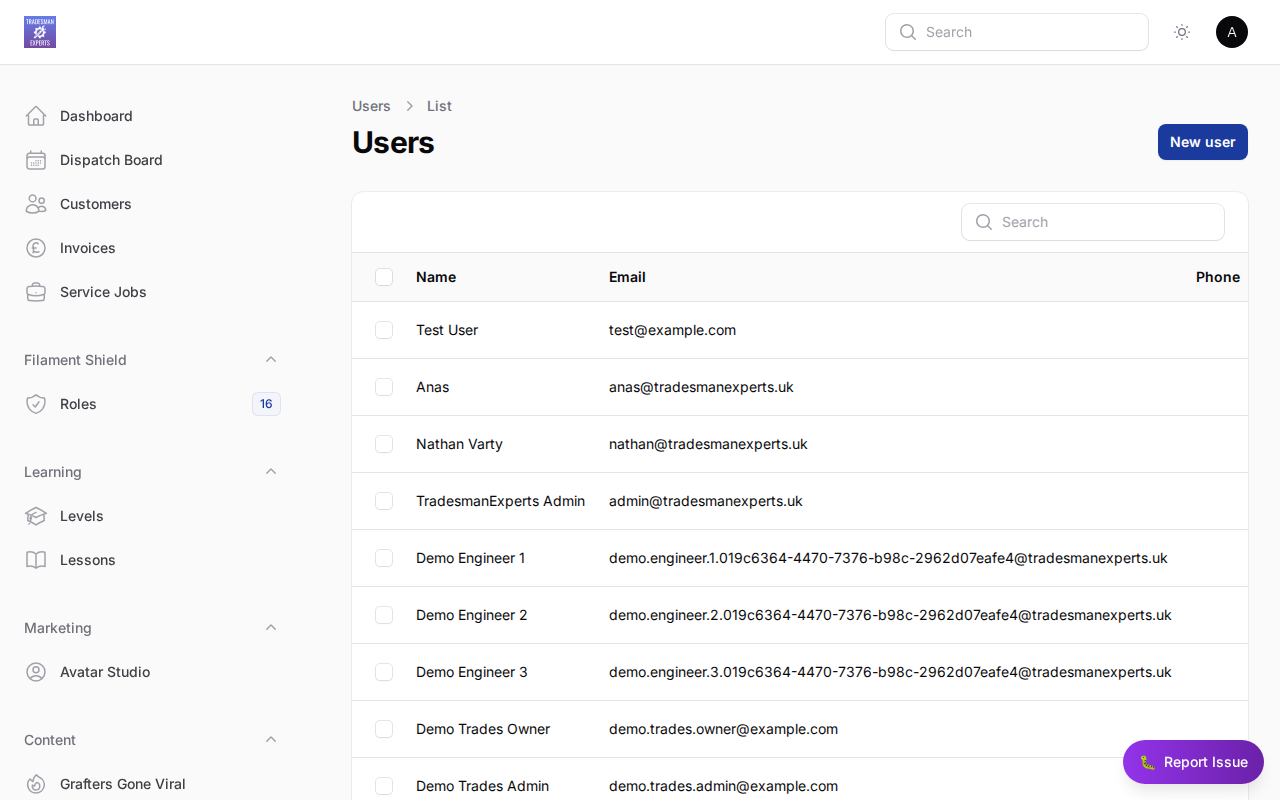Collapse the Filament Shield section
This screenshot has height=800, width=1280.
(x=271, y=359)
